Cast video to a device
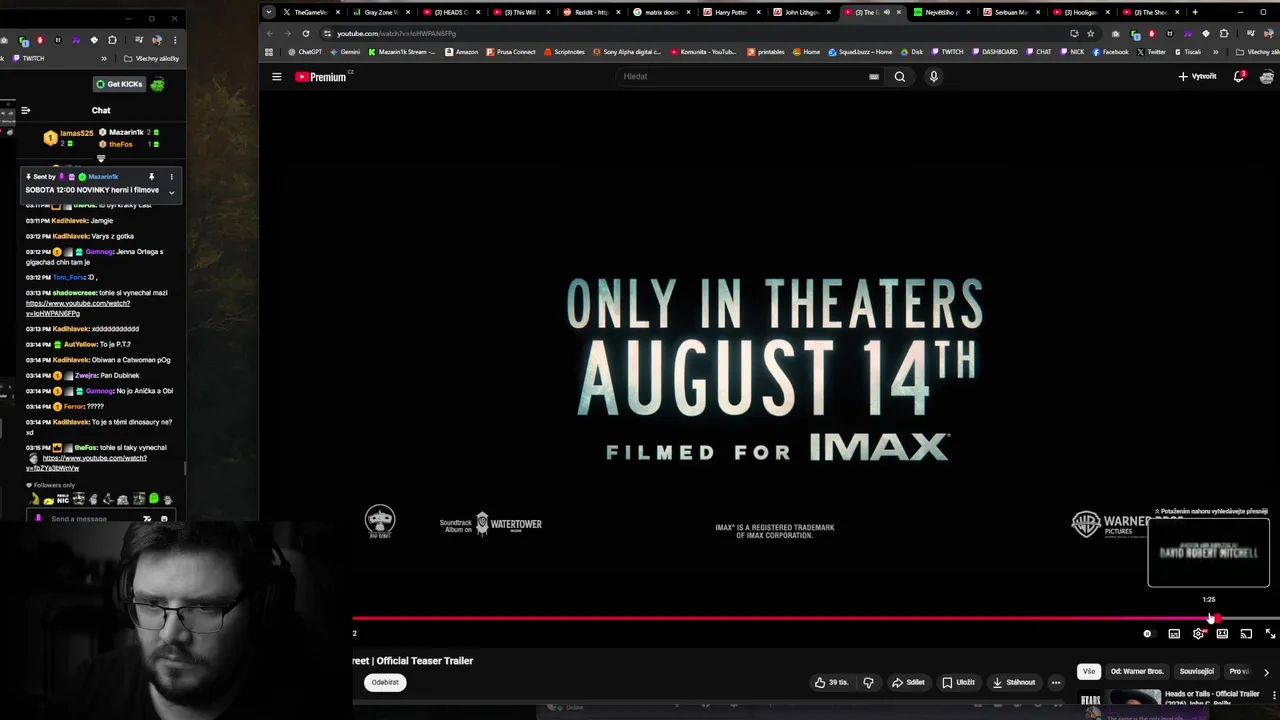Image resolution: width=1280 pixels, height=720 pixels. [x=1246, y=633]
